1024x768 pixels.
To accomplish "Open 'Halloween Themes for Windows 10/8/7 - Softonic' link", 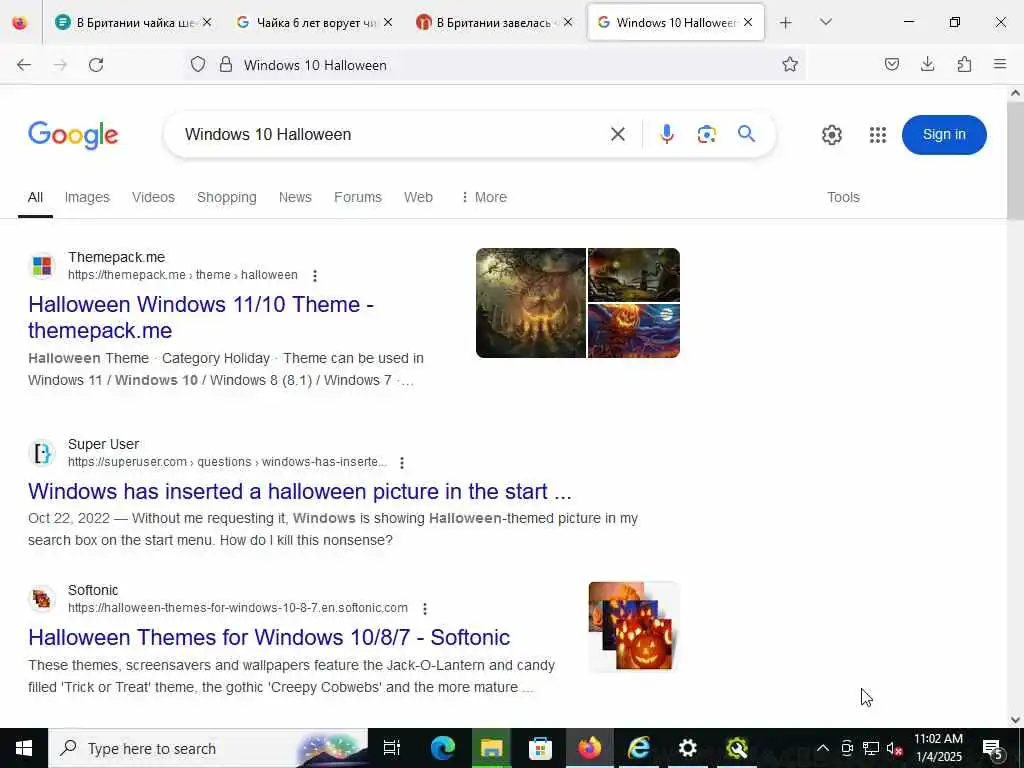I will coord(269,637).
